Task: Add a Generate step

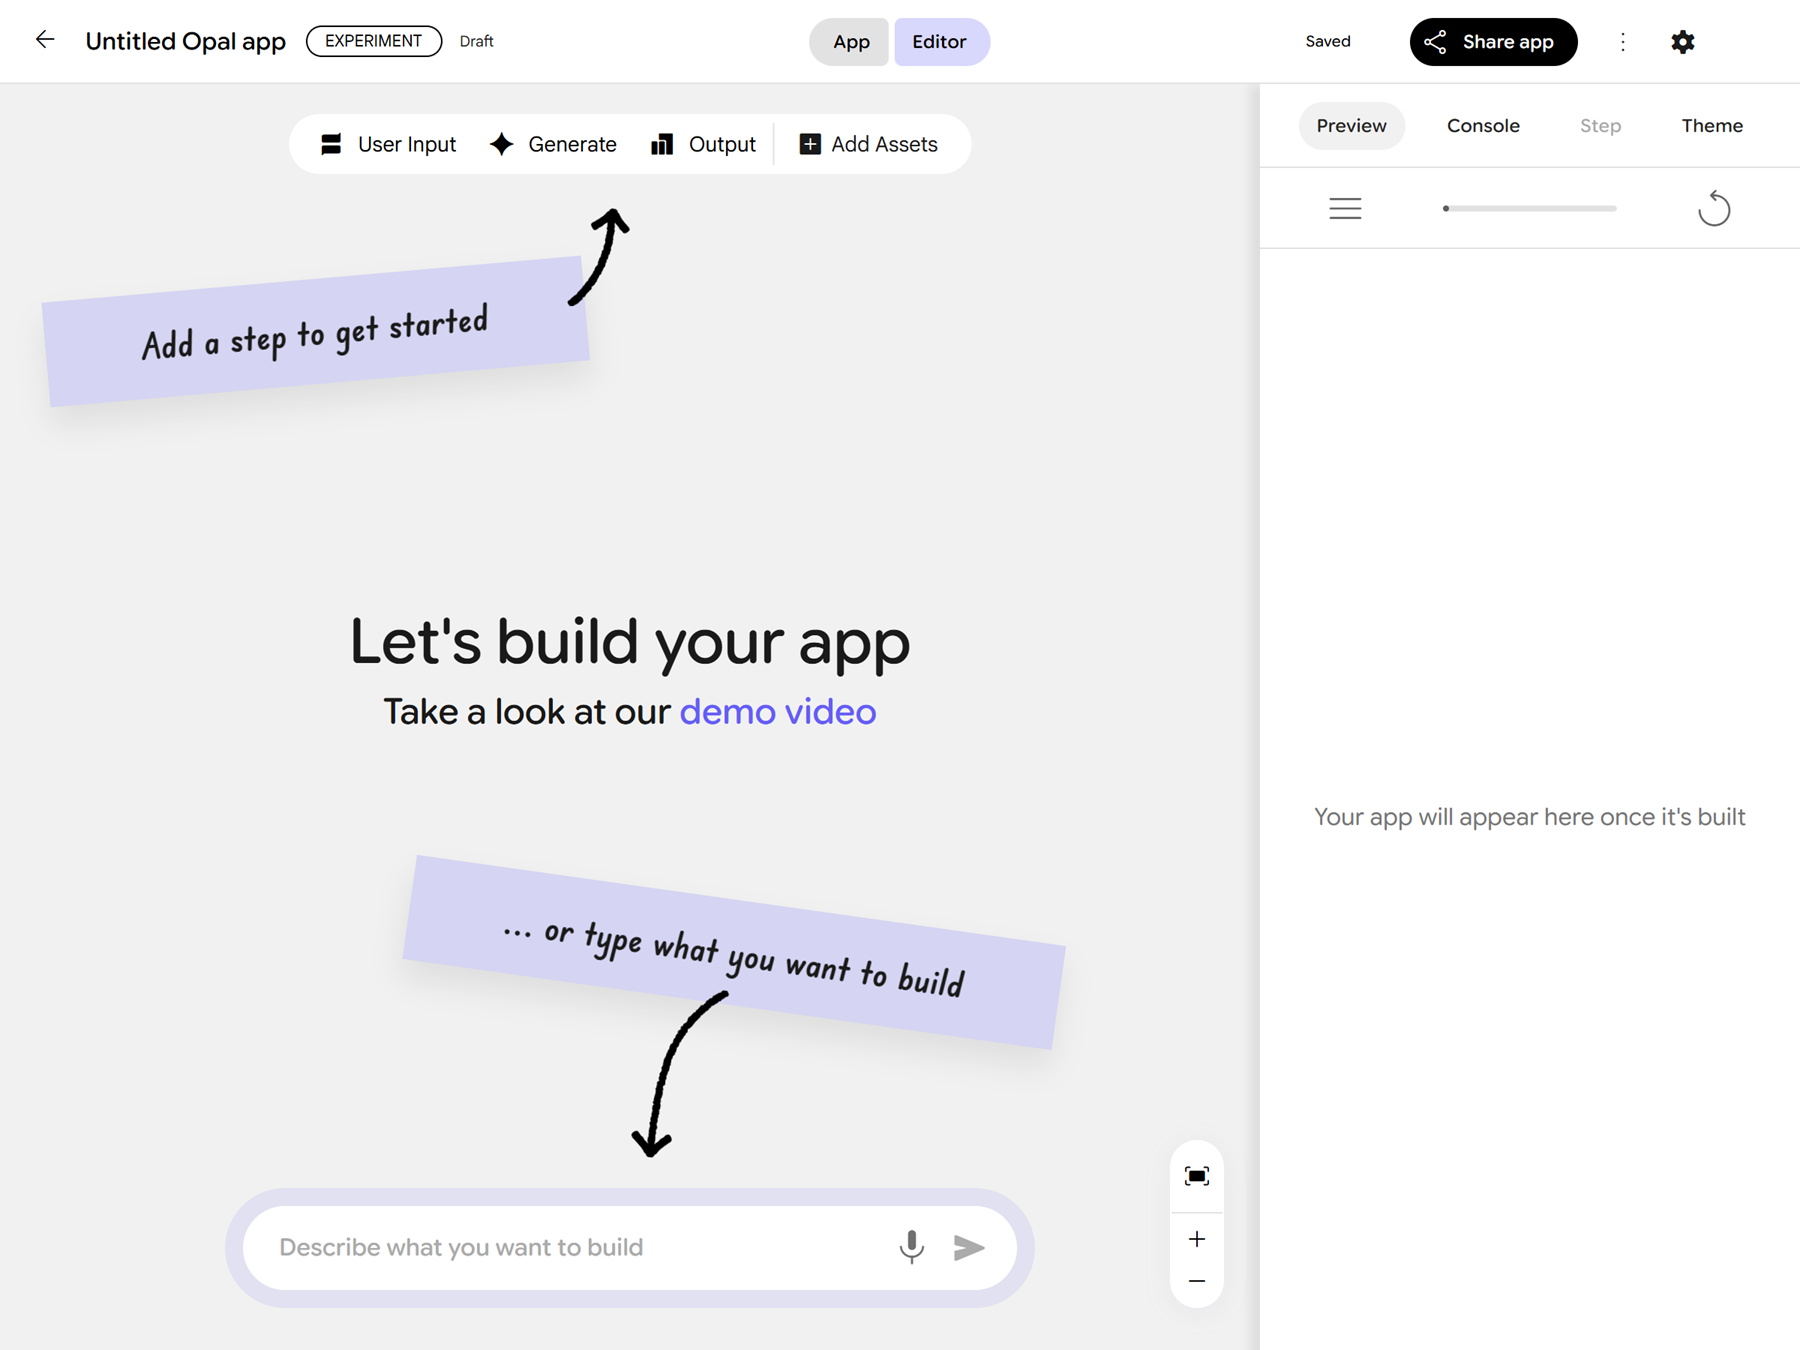Action: click(x=554, y=144)
